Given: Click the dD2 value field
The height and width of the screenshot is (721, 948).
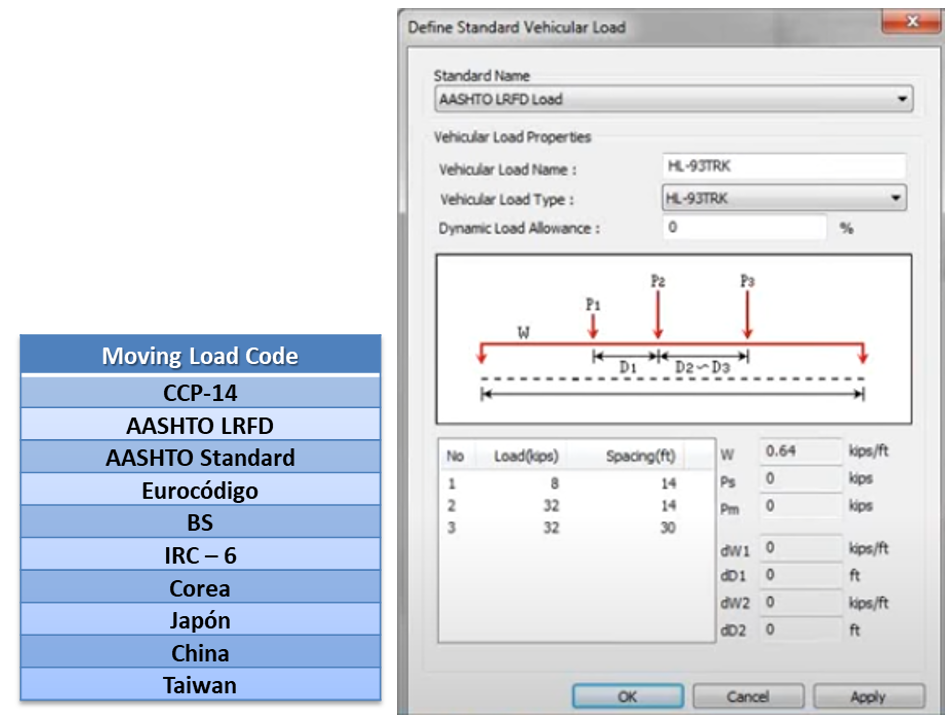Looking at the screenshot, I should click(x=800, y=630).
